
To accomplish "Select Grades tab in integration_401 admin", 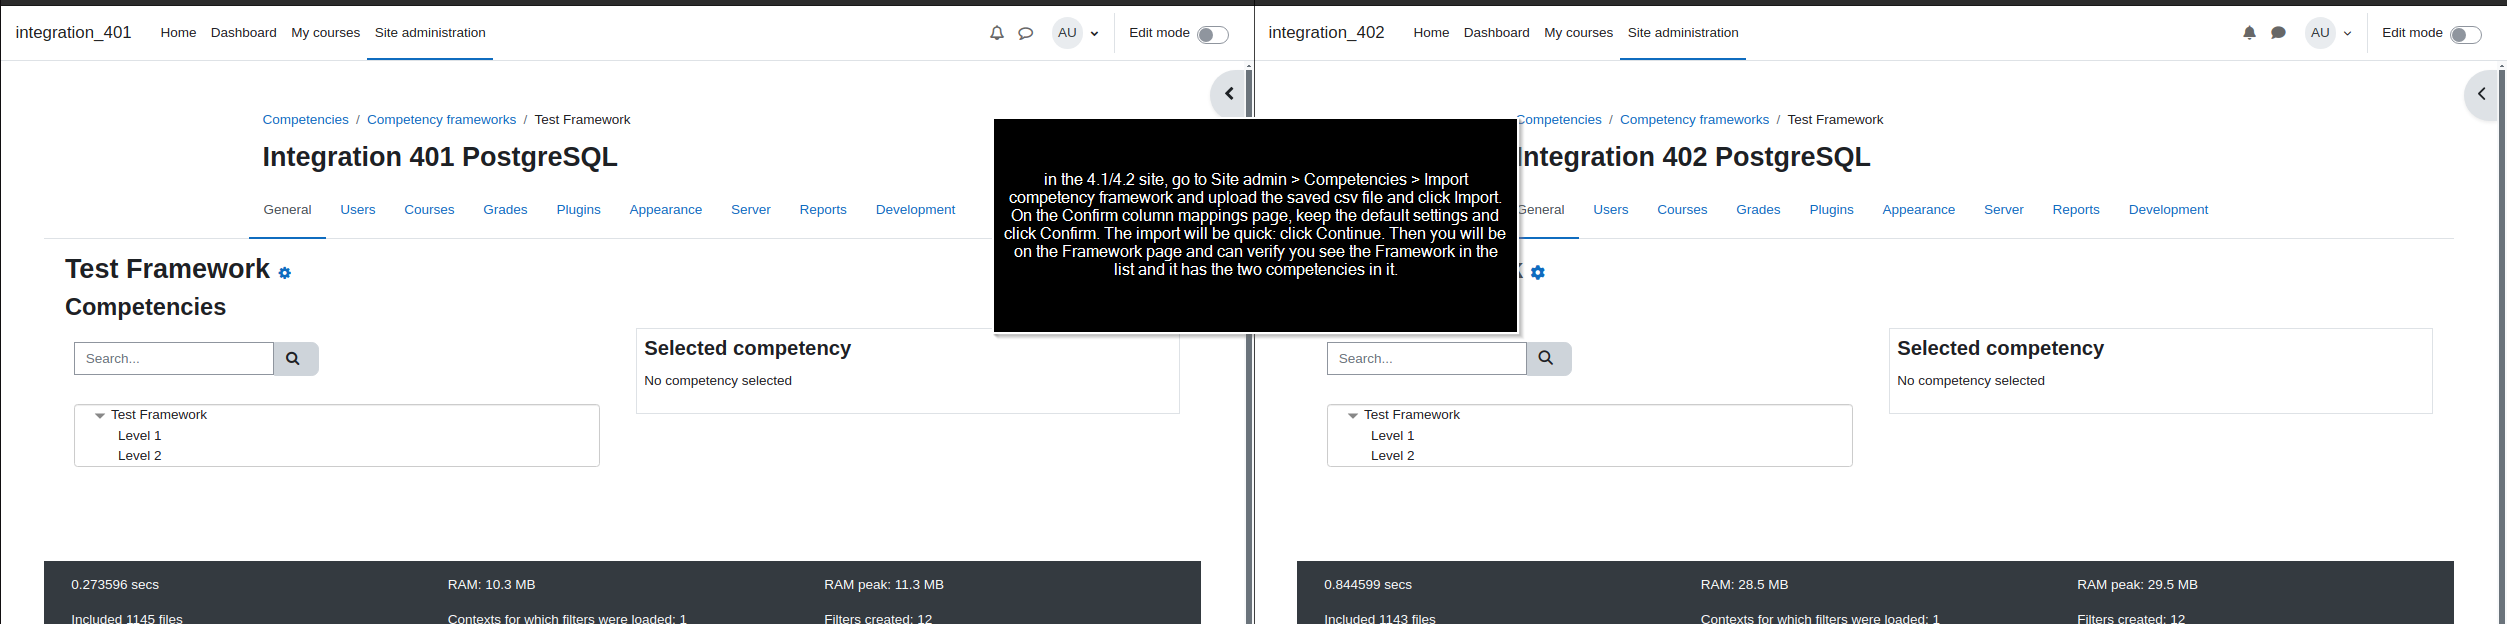I will 505,210.
